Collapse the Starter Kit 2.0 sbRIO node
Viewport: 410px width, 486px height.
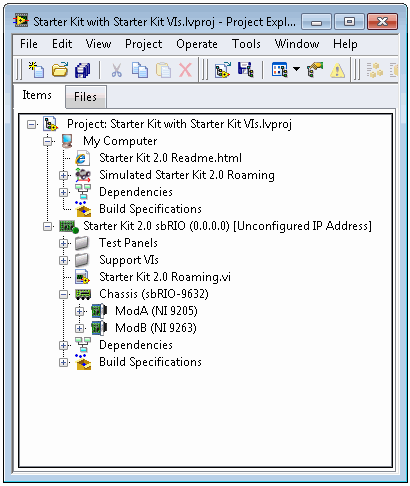(x=48, y=226)
